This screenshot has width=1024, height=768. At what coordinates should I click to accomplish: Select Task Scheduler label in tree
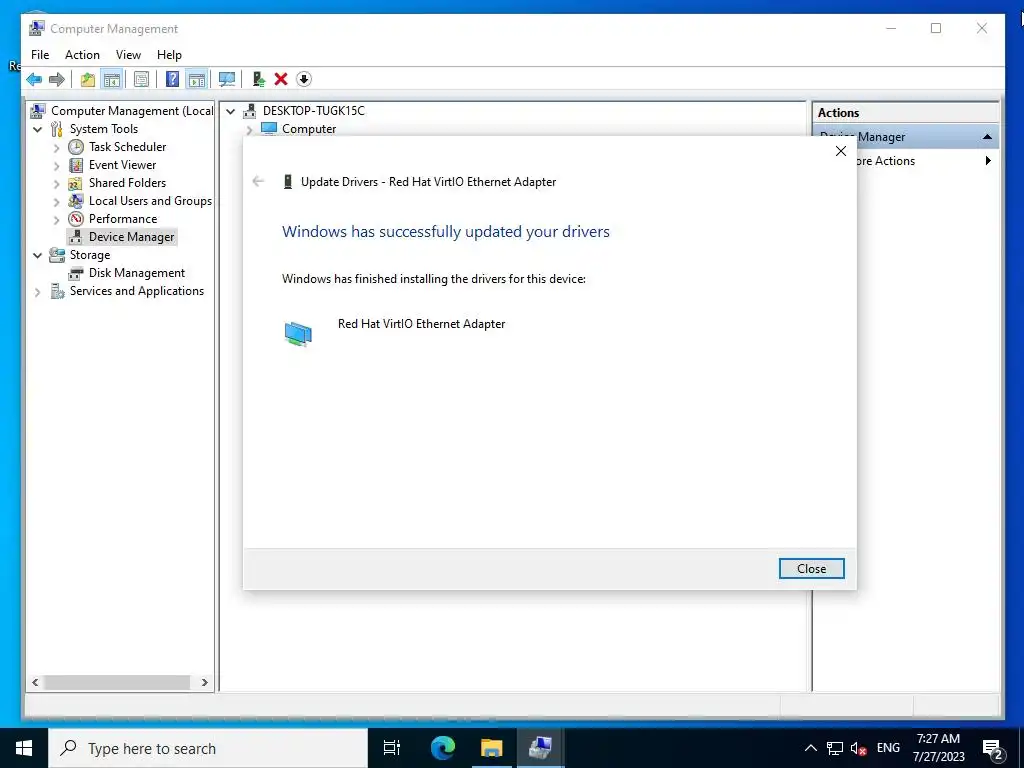point(127,147)
